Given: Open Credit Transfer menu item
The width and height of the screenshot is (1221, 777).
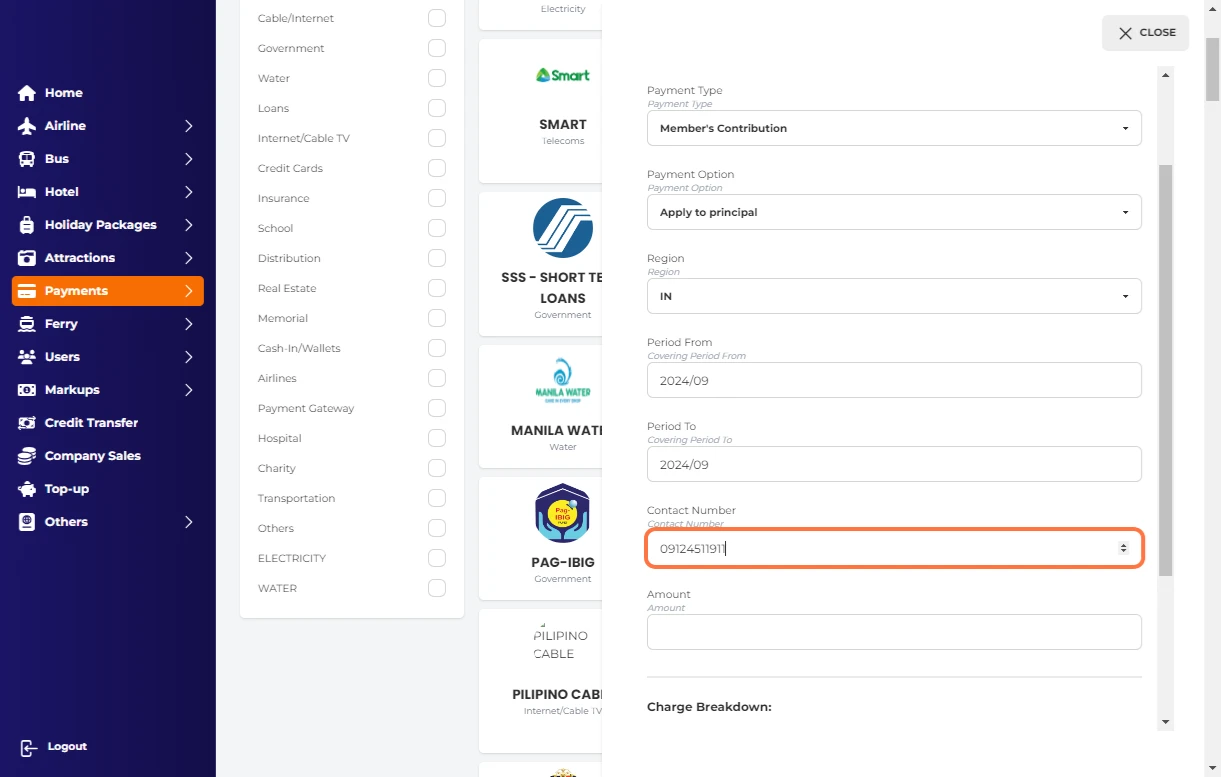Looking at the screenshot, I should 91,423.
